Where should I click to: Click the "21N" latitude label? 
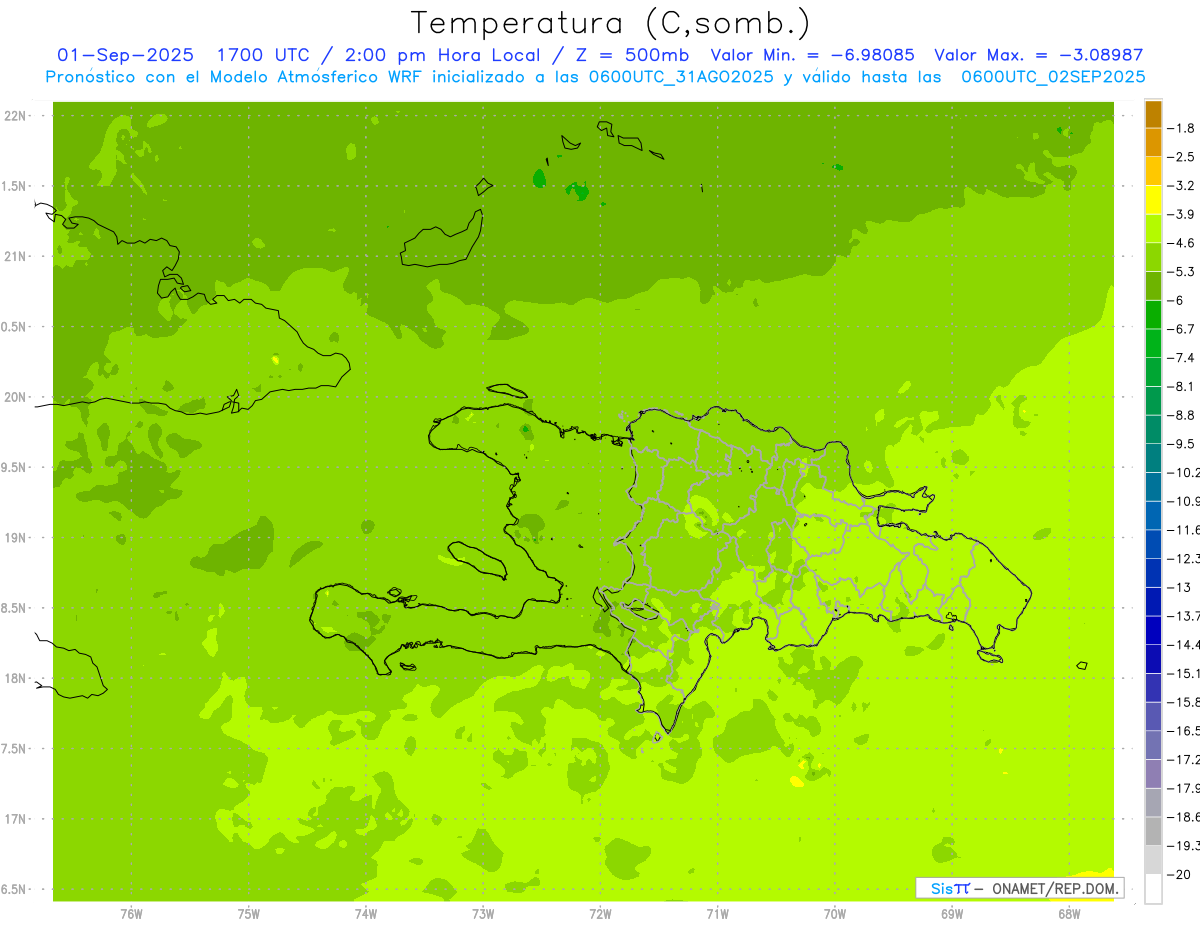[17, 257]
